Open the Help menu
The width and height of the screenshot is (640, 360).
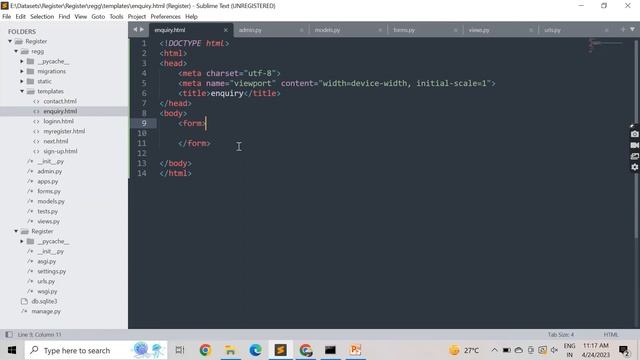click(x=191, y=17)
